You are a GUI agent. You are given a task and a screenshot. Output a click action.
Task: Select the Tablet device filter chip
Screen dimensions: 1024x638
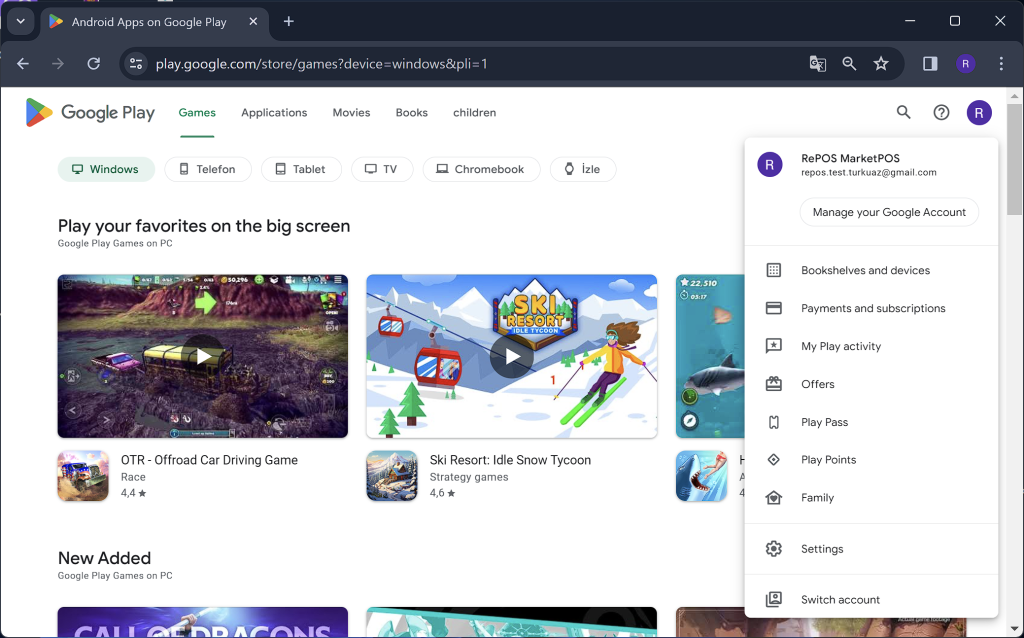click(x=301, y=169)
